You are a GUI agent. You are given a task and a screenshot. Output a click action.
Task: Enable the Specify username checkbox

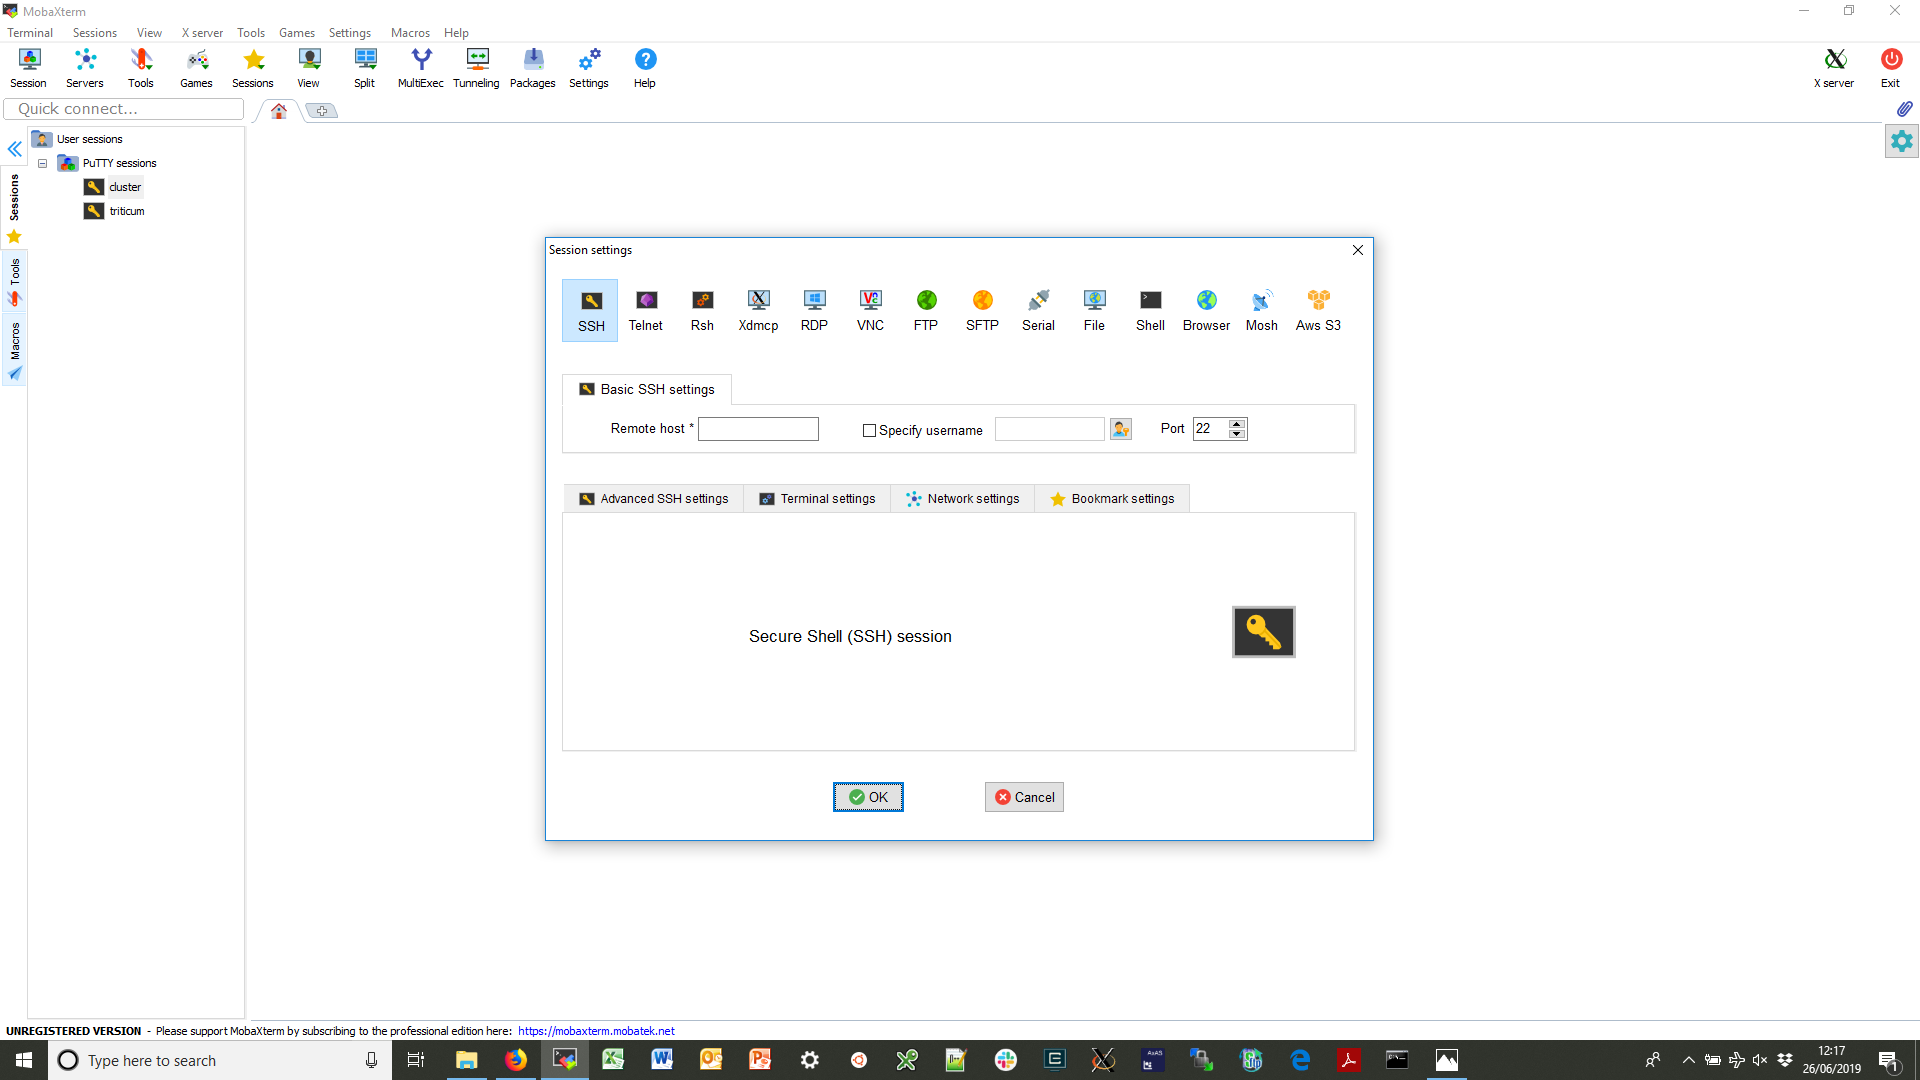point(868,430)
